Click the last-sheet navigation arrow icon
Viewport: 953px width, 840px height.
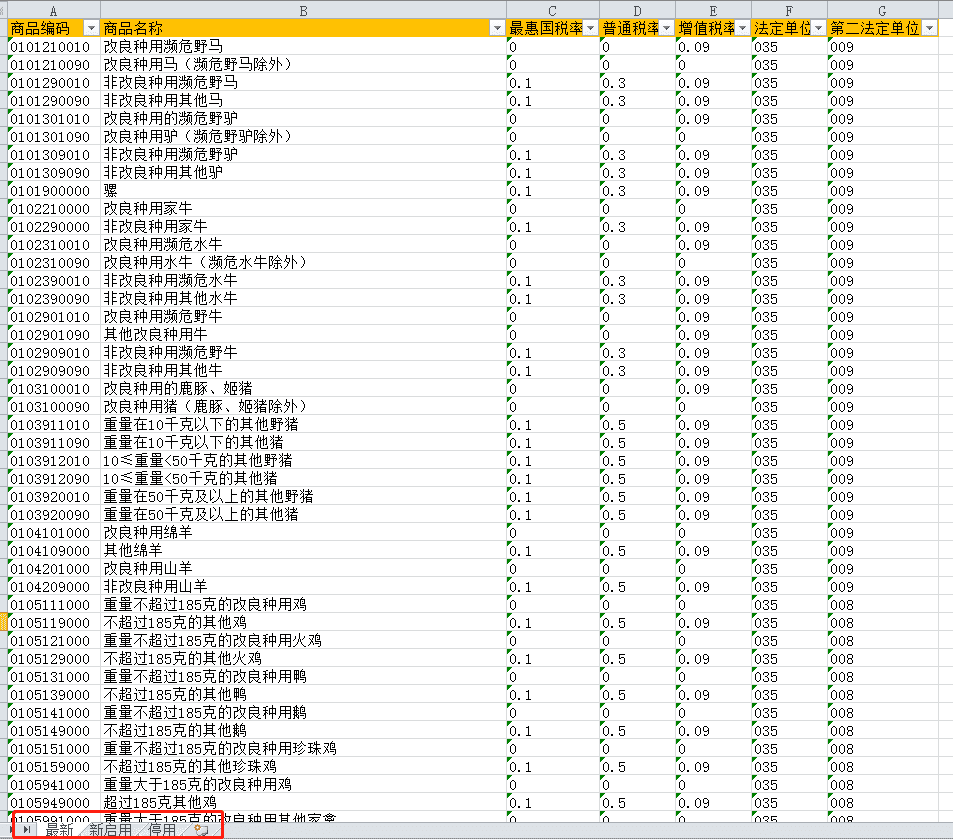pos(26,829)
